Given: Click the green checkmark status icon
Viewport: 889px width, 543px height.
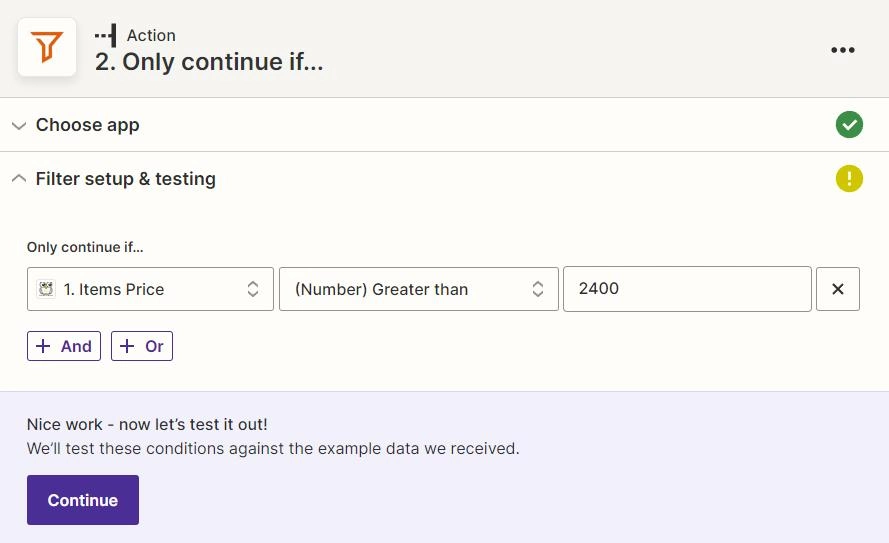Looking at the screenshot, I should tap(849, 125).
